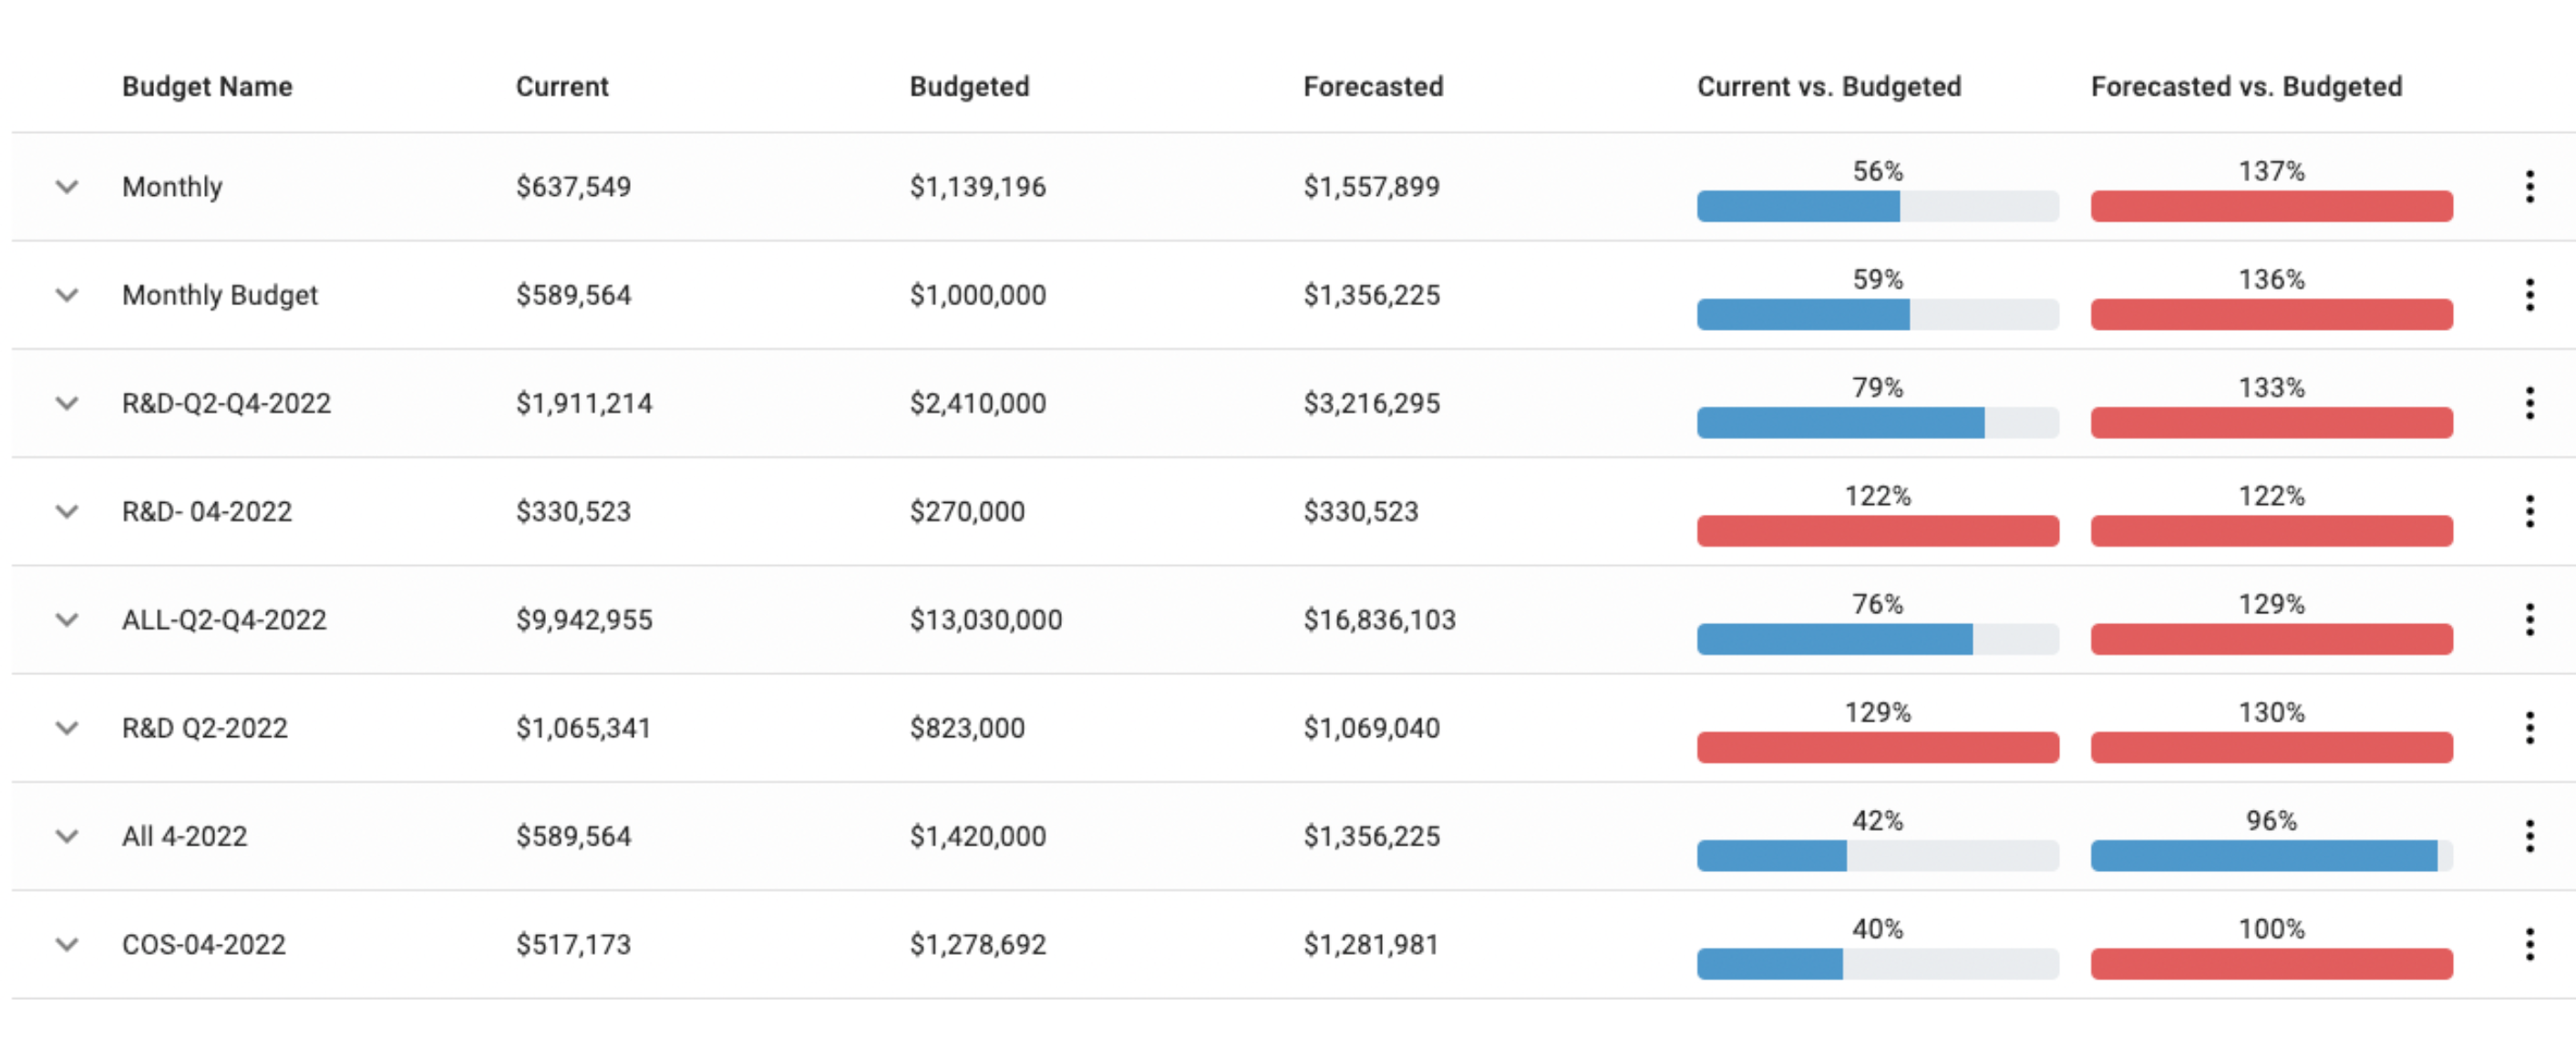Expand the All 4-2022 row
Viewport: 2576px width, 1046px height.
[x=67, y=836]
